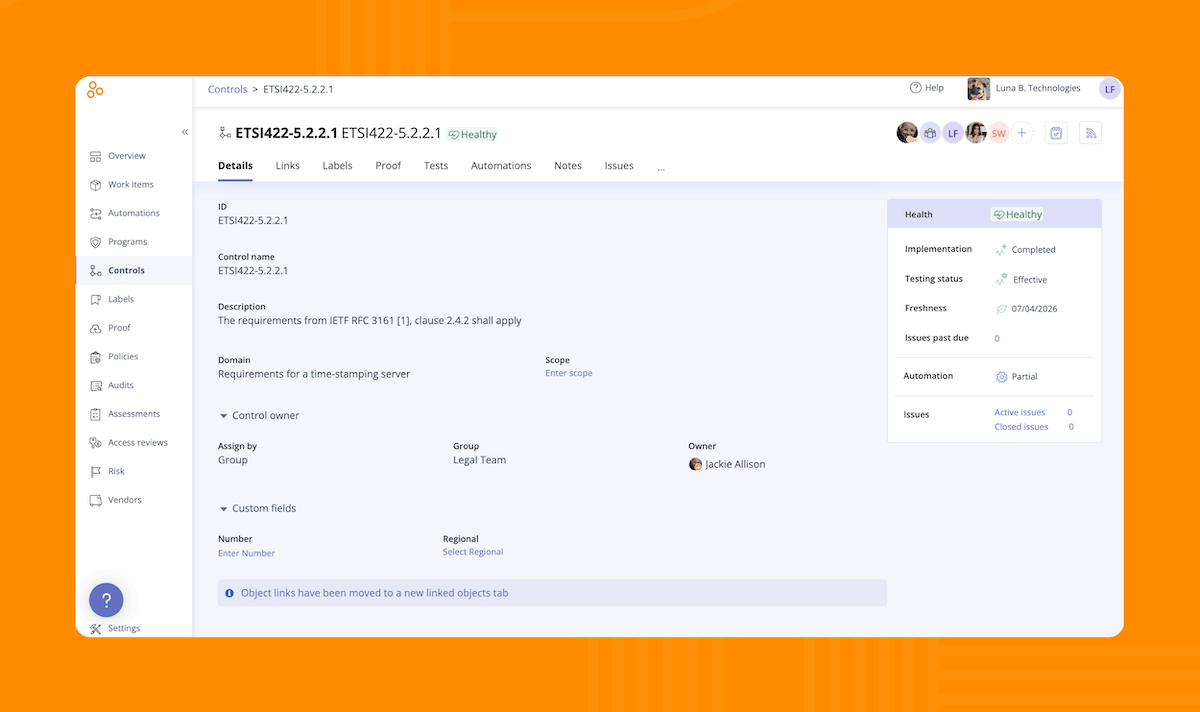Click the orange logo in the sidebar
This screenshot has height=712, width=1200.
(x=95, y=90)
